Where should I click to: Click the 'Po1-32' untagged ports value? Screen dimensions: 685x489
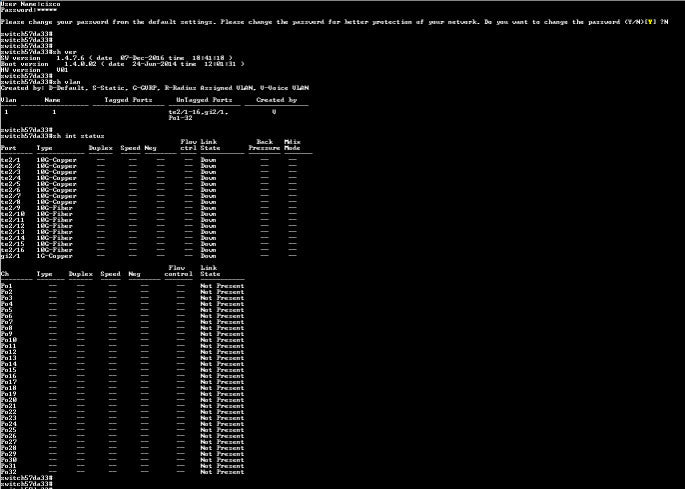click(x=180, y=118)
